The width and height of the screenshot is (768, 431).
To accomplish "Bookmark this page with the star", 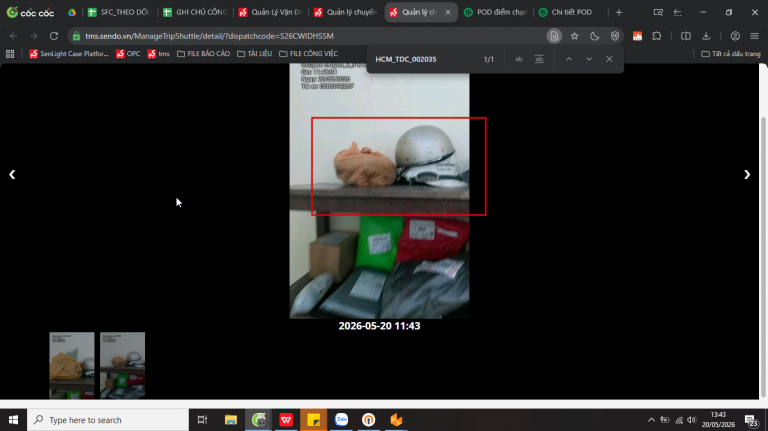I will click(x=575, y=36).
